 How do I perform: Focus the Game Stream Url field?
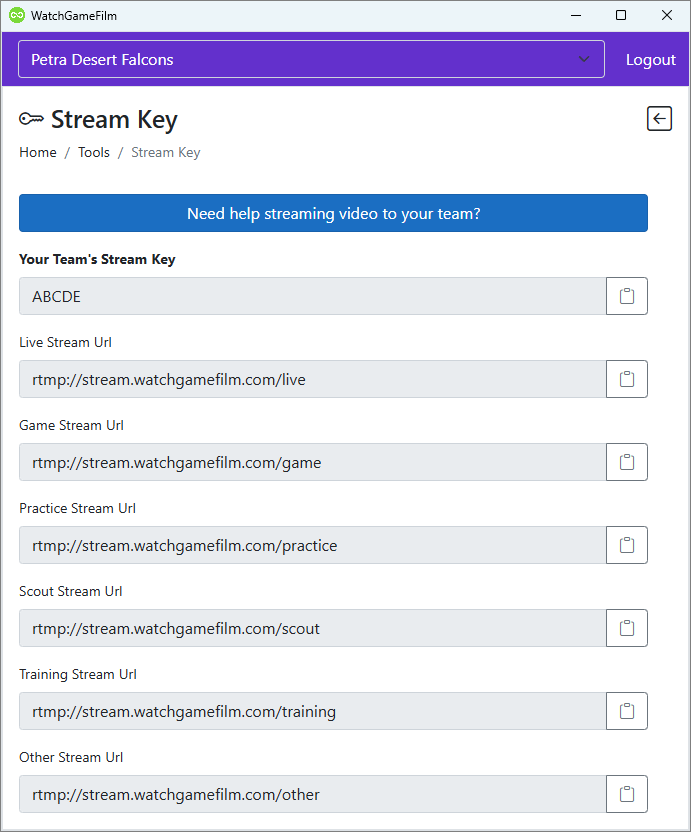coord(312,462)
